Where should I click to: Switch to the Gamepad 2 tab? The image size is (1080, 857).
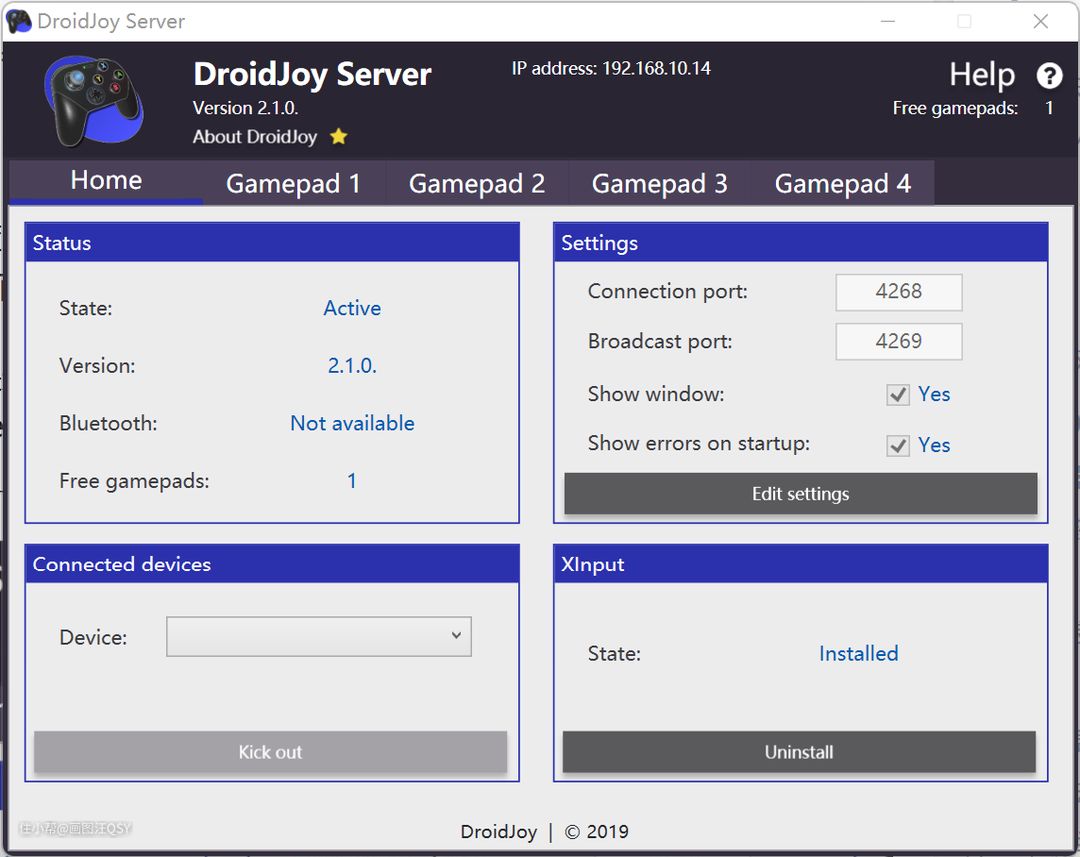click(x=477, y=184)
